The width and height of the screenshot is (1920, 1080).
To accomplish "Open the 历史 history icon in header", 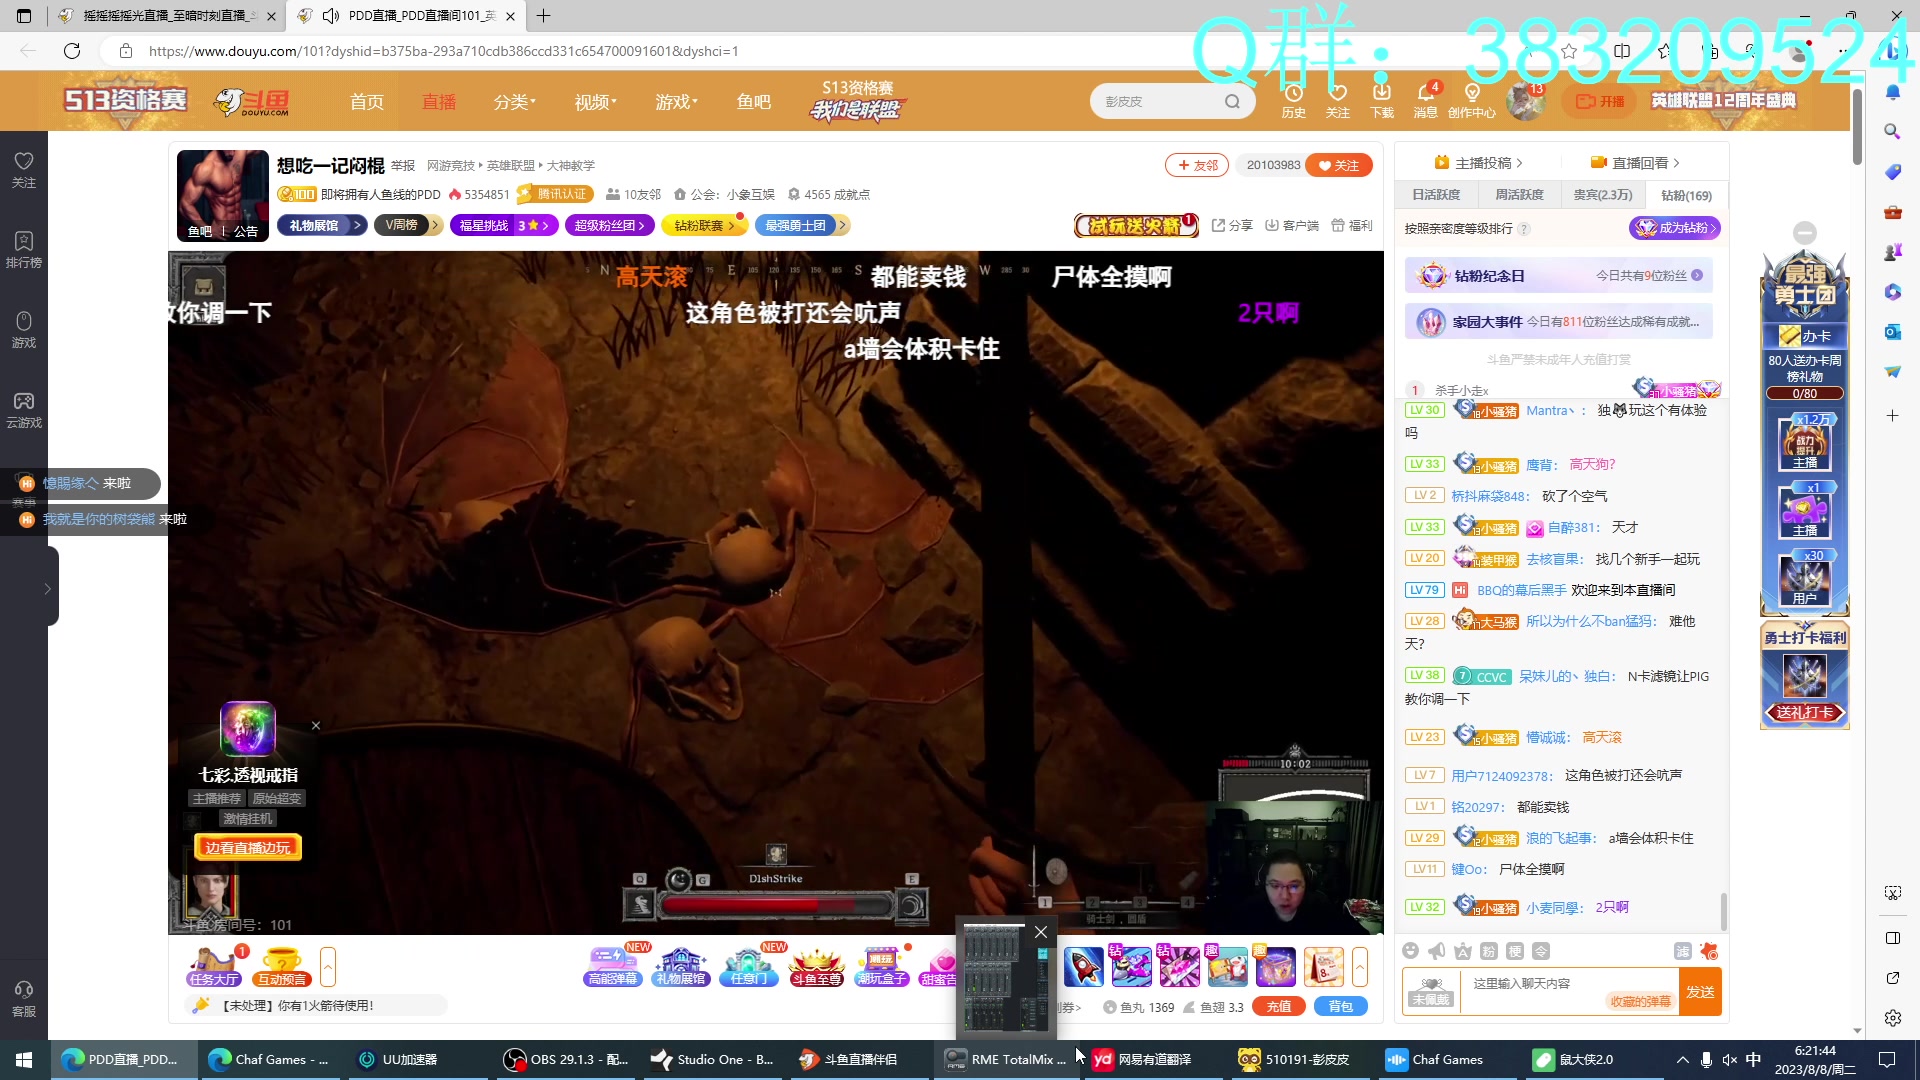I will coord(1294,101).
